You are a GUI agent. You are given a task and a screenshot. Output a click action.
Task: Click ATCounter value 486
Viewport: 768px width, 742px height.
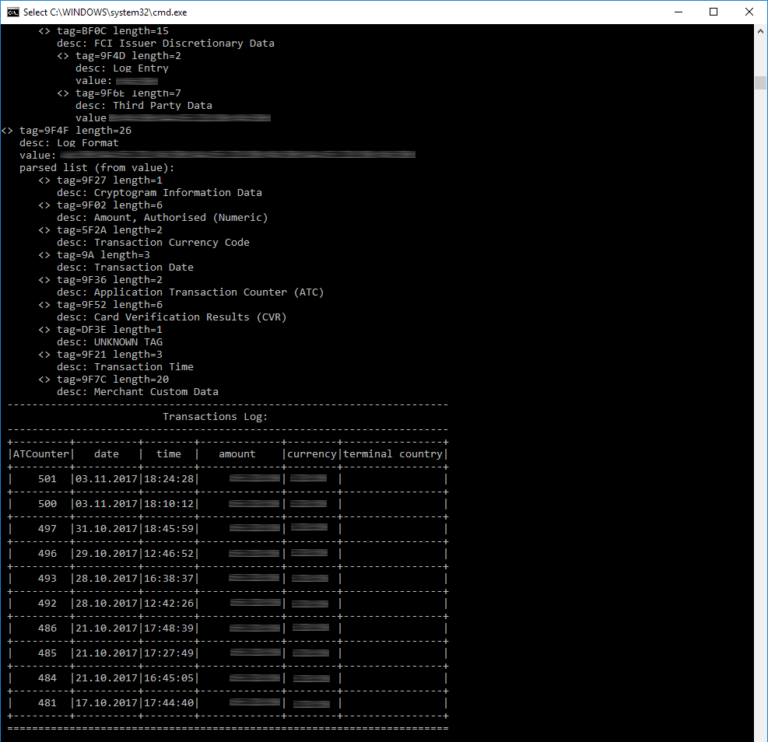coord(48,628)
